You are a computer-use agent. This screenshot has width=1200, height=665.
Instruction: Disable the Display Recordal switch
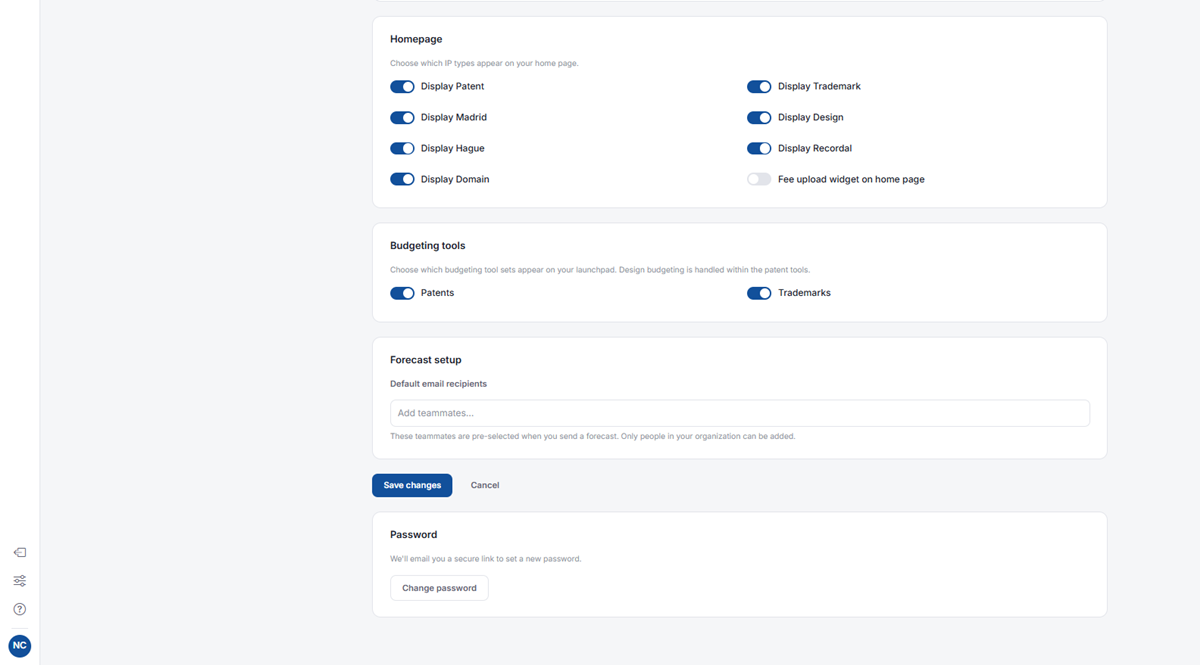[759, 149]
